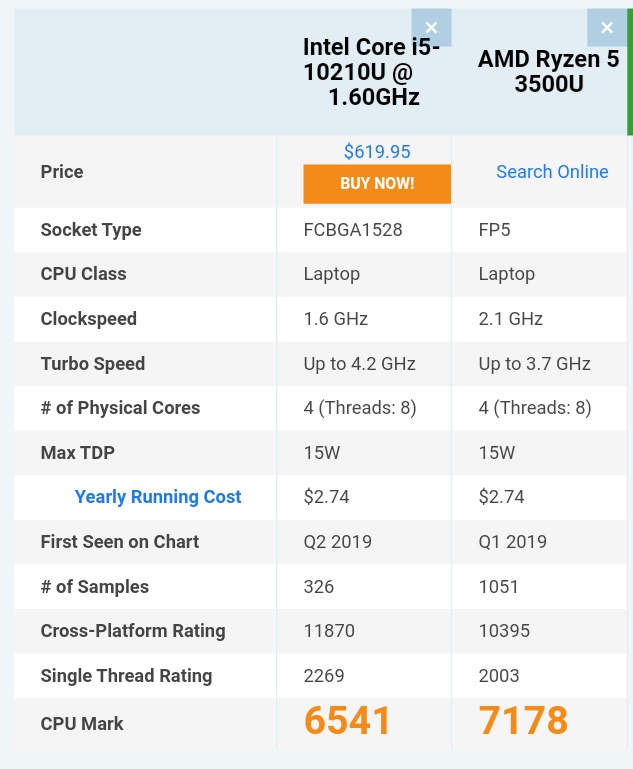Click First Seen on Chart label
This screenshot has height=769, width=633.
pos(120,542)
